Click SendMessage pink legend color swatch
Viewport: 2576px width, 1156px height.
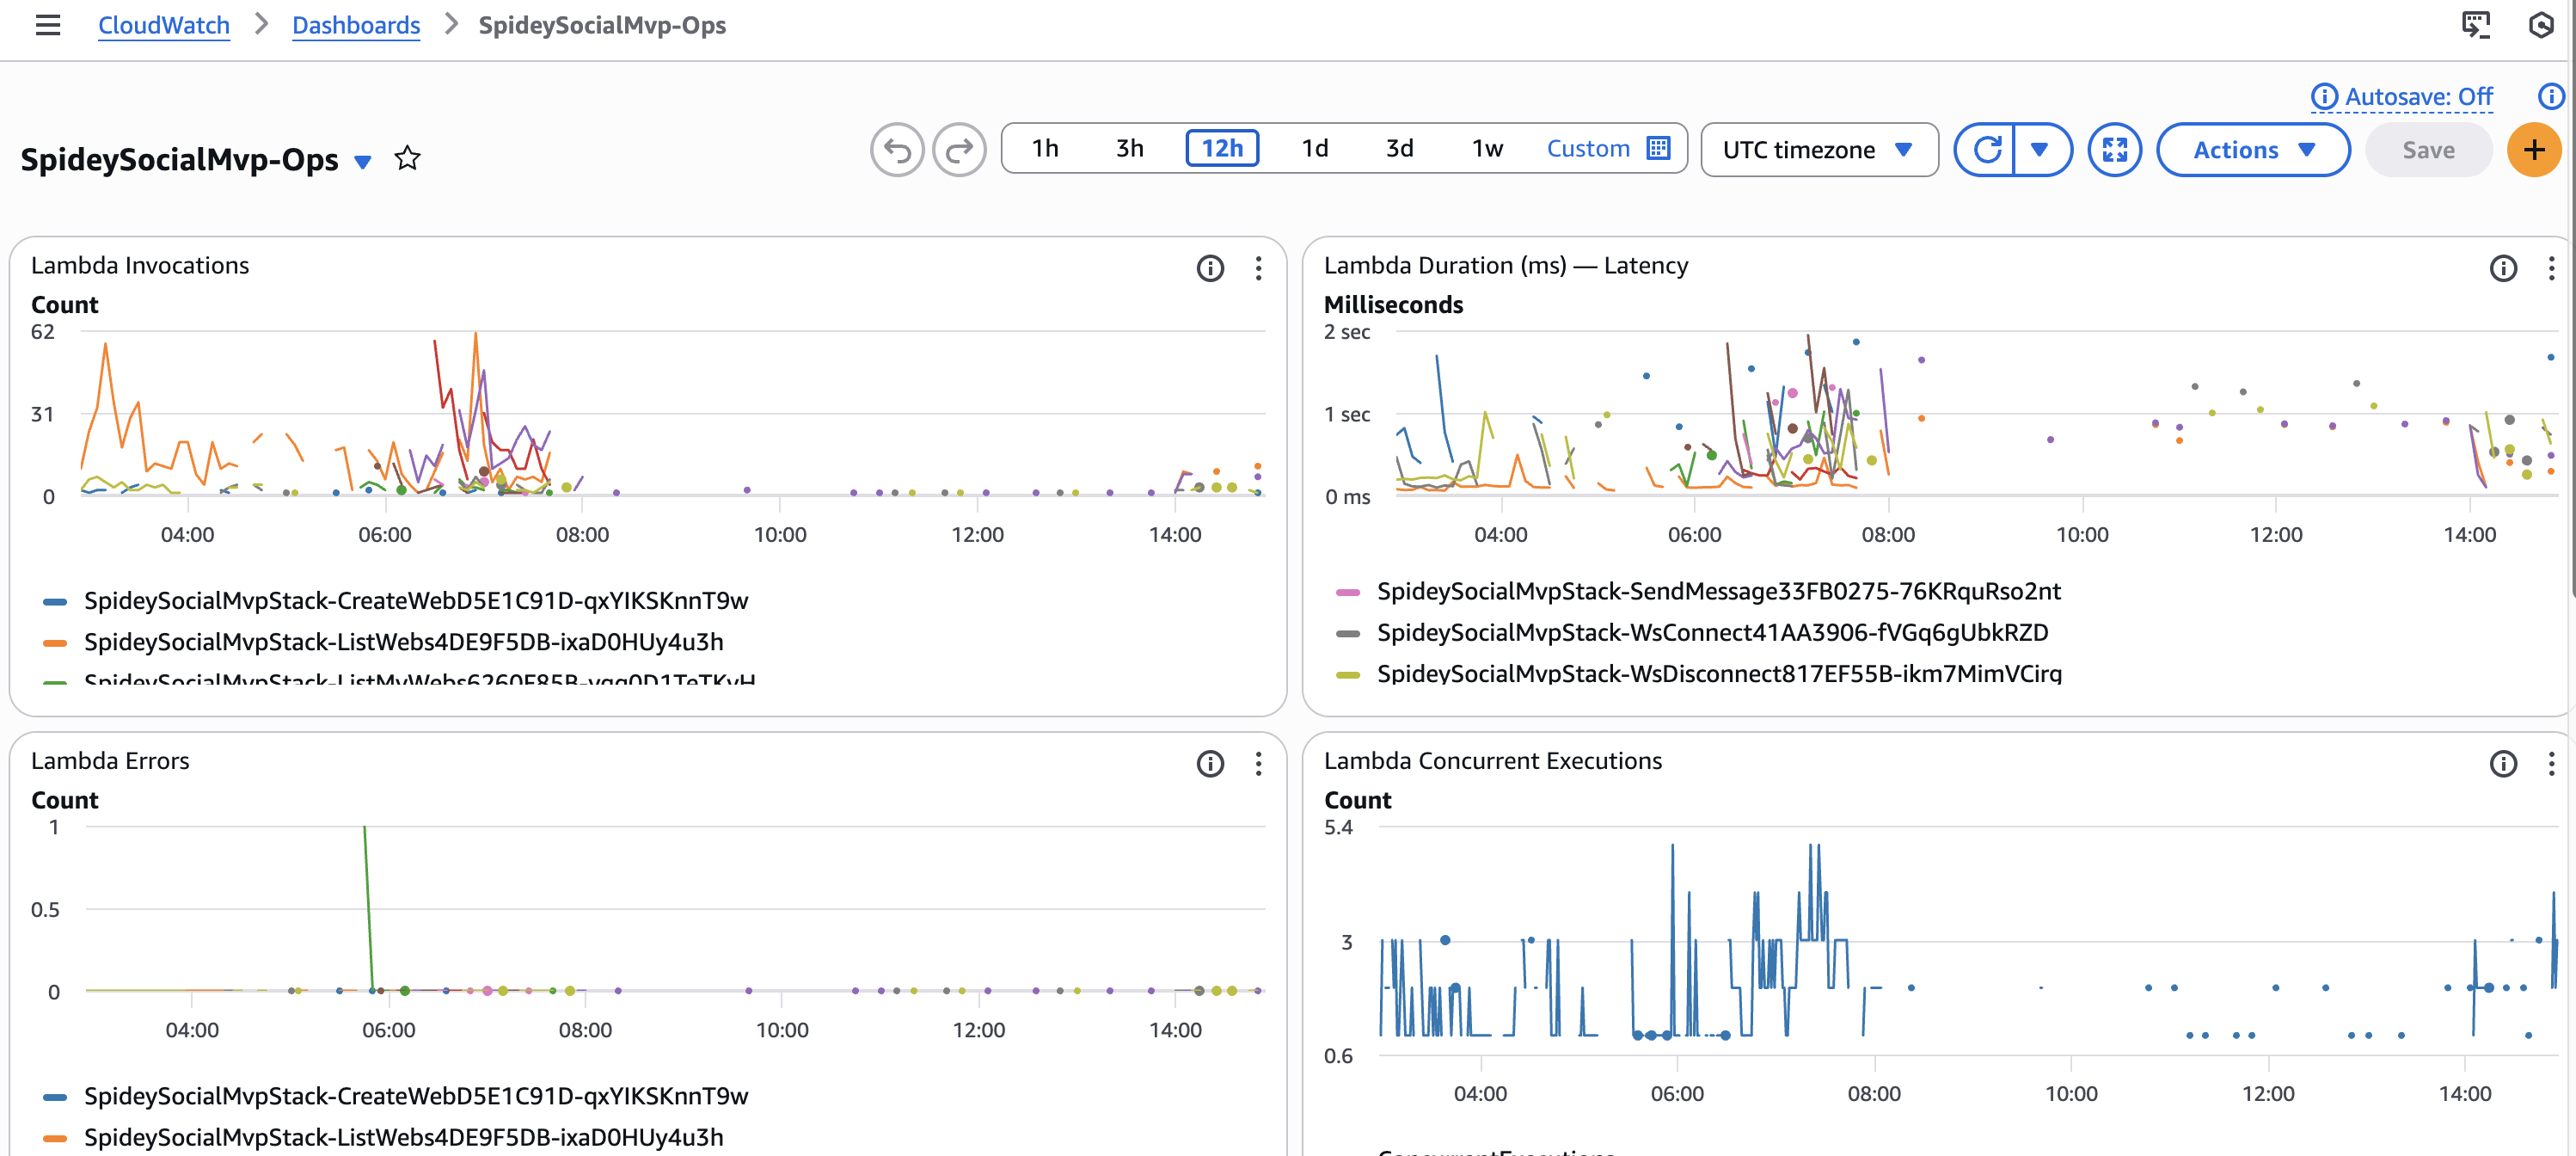[1347, 592]
